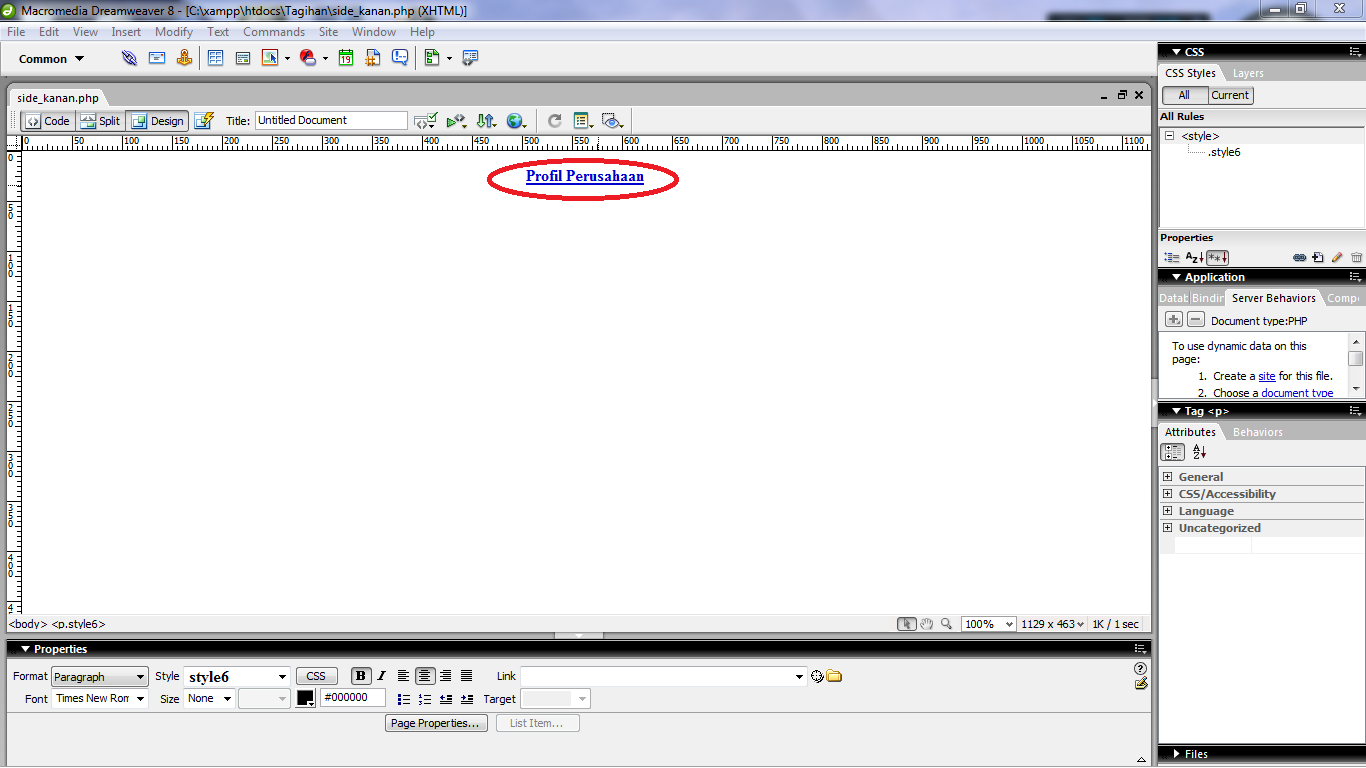Collapse the style rule under <style>
Viewport: 1366px width, 768px height.
(1170, 135)
